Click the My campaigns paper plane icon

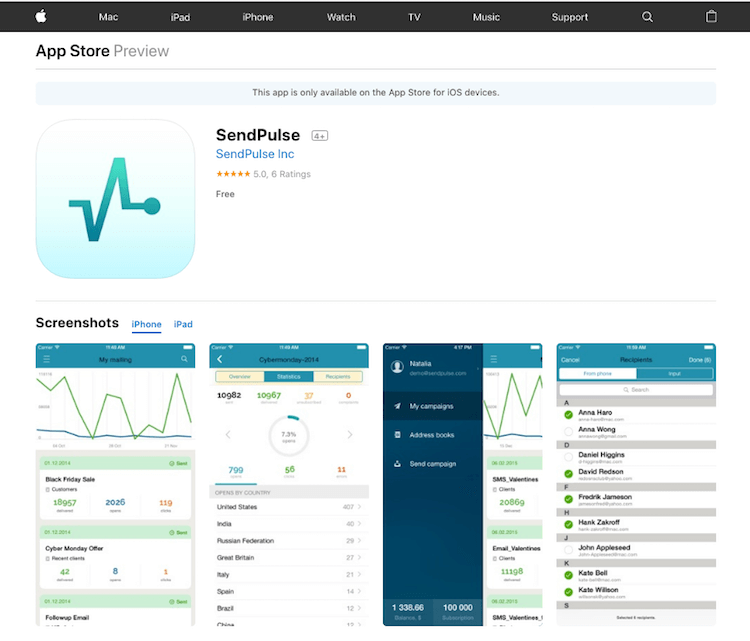tap(397, 406)
